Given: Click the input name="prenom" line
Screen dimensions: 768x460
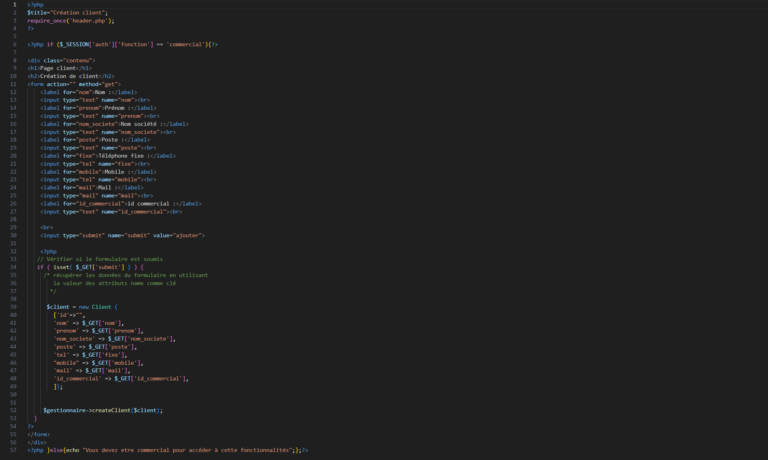Looking at the screenshot, I should tap(100, 116).
